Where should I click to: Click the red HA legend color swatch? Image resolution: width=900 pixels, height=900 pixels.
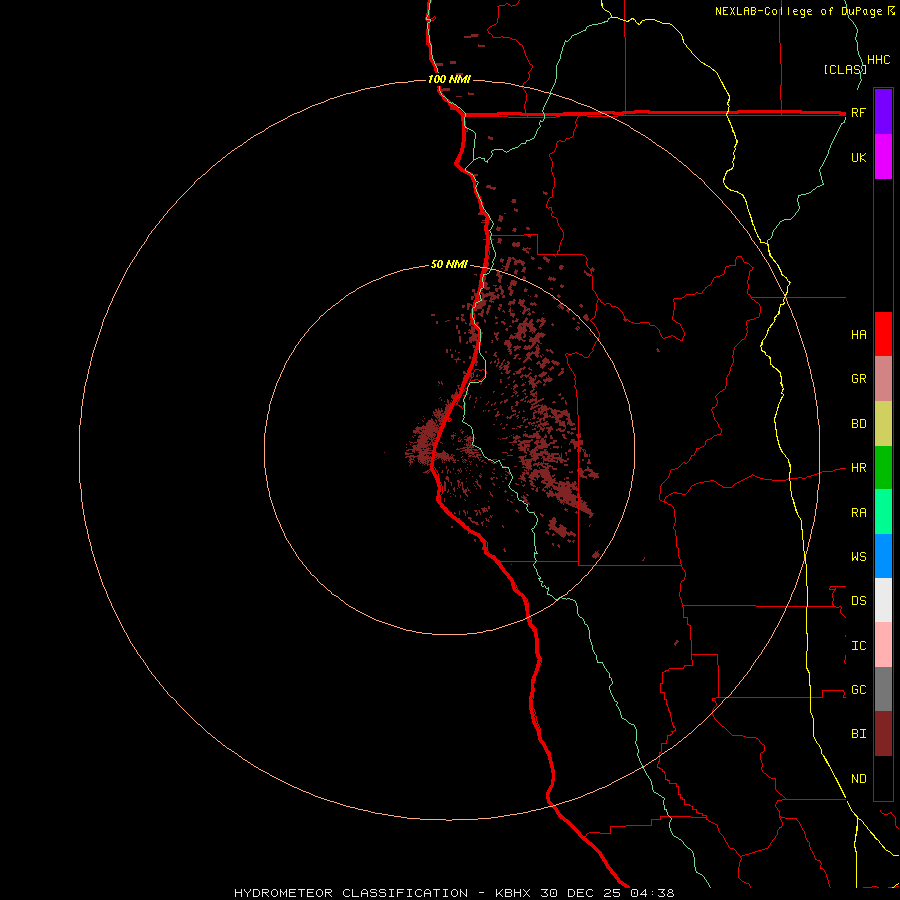(x=883, y=334)
